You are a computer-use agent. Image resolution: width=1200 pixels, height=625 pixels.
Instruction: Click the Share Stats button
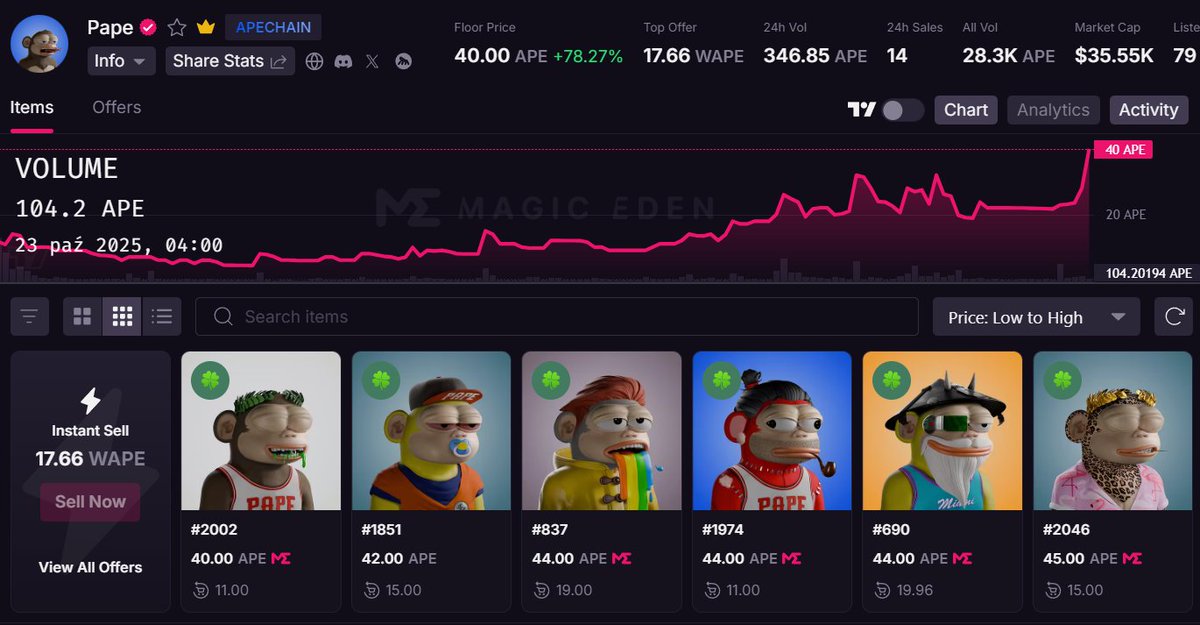230,61
